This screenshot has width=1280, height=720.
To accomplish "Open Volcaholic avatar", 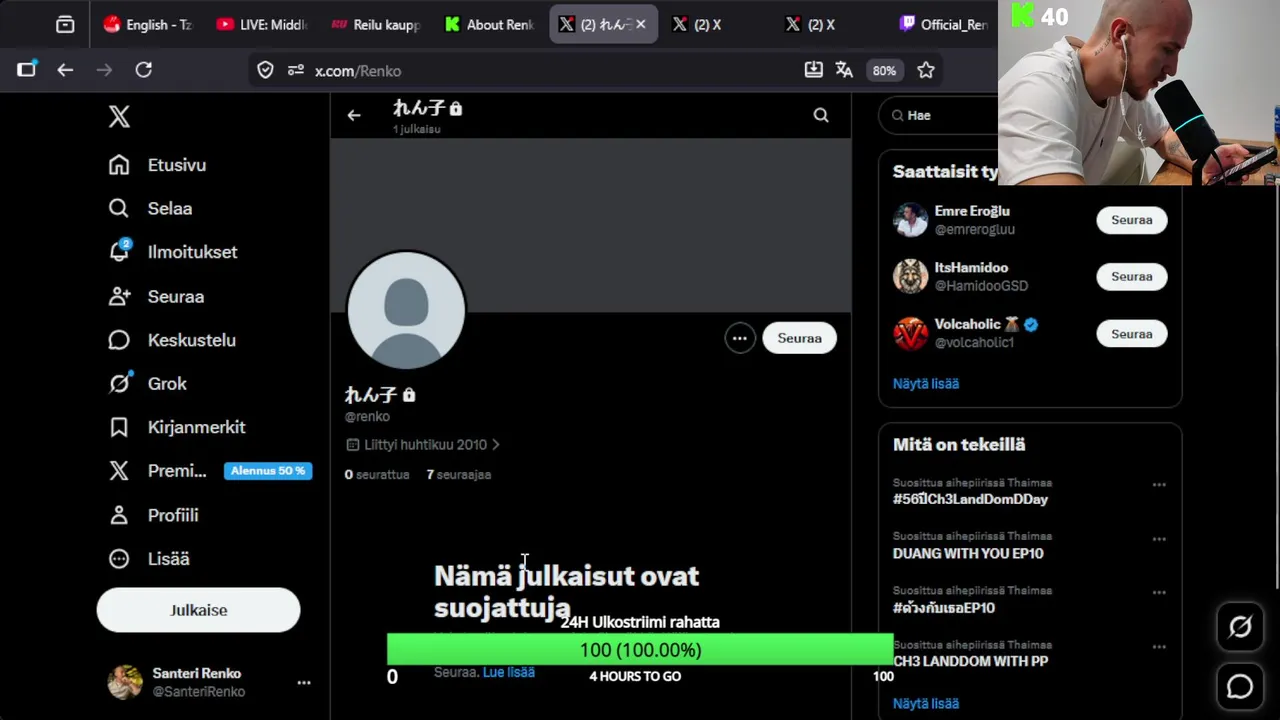I will (x=910, y=334).
